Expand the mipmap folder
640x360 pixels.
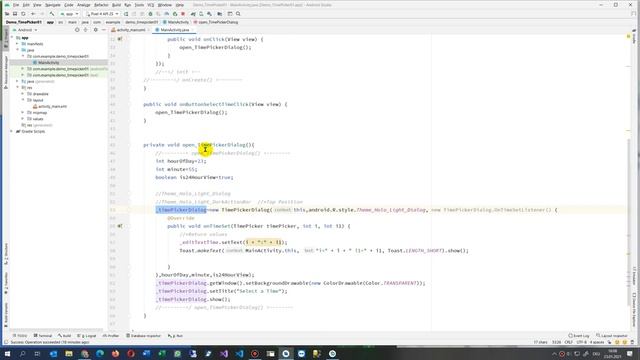[23, 112]
